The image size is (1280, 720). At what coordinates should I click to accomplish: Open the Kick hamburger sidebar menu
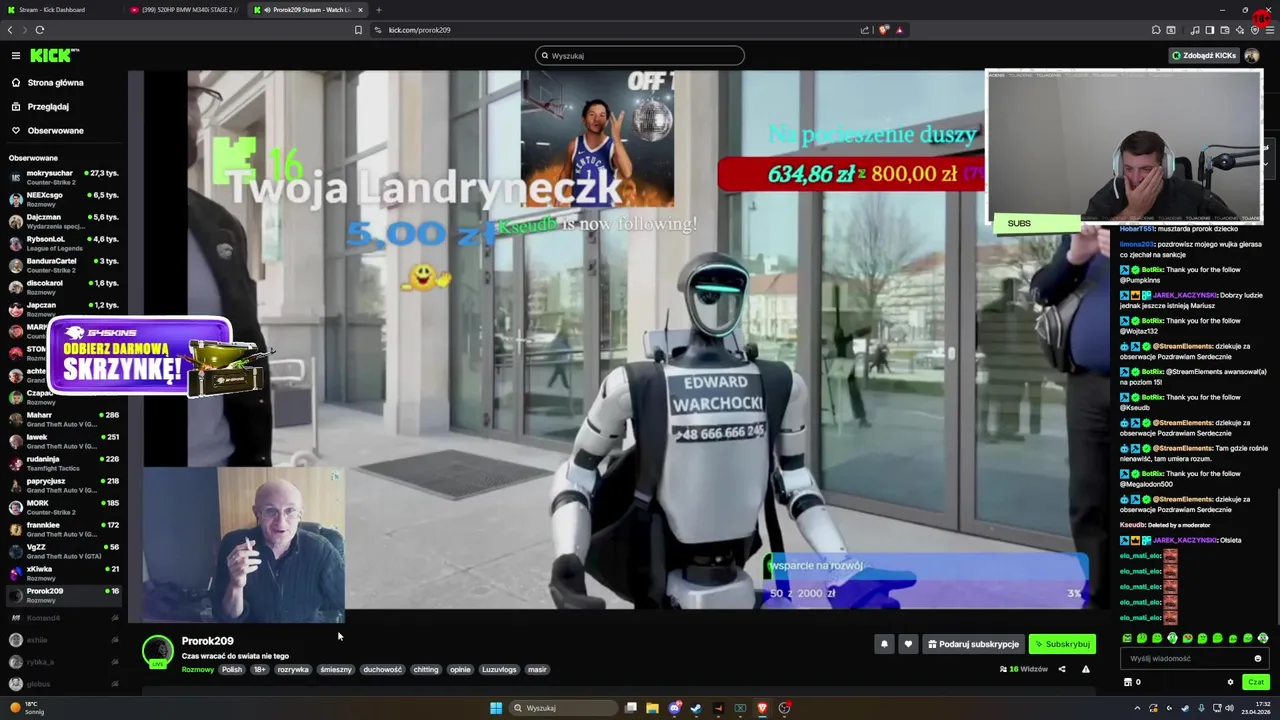(x=16, y=55)
